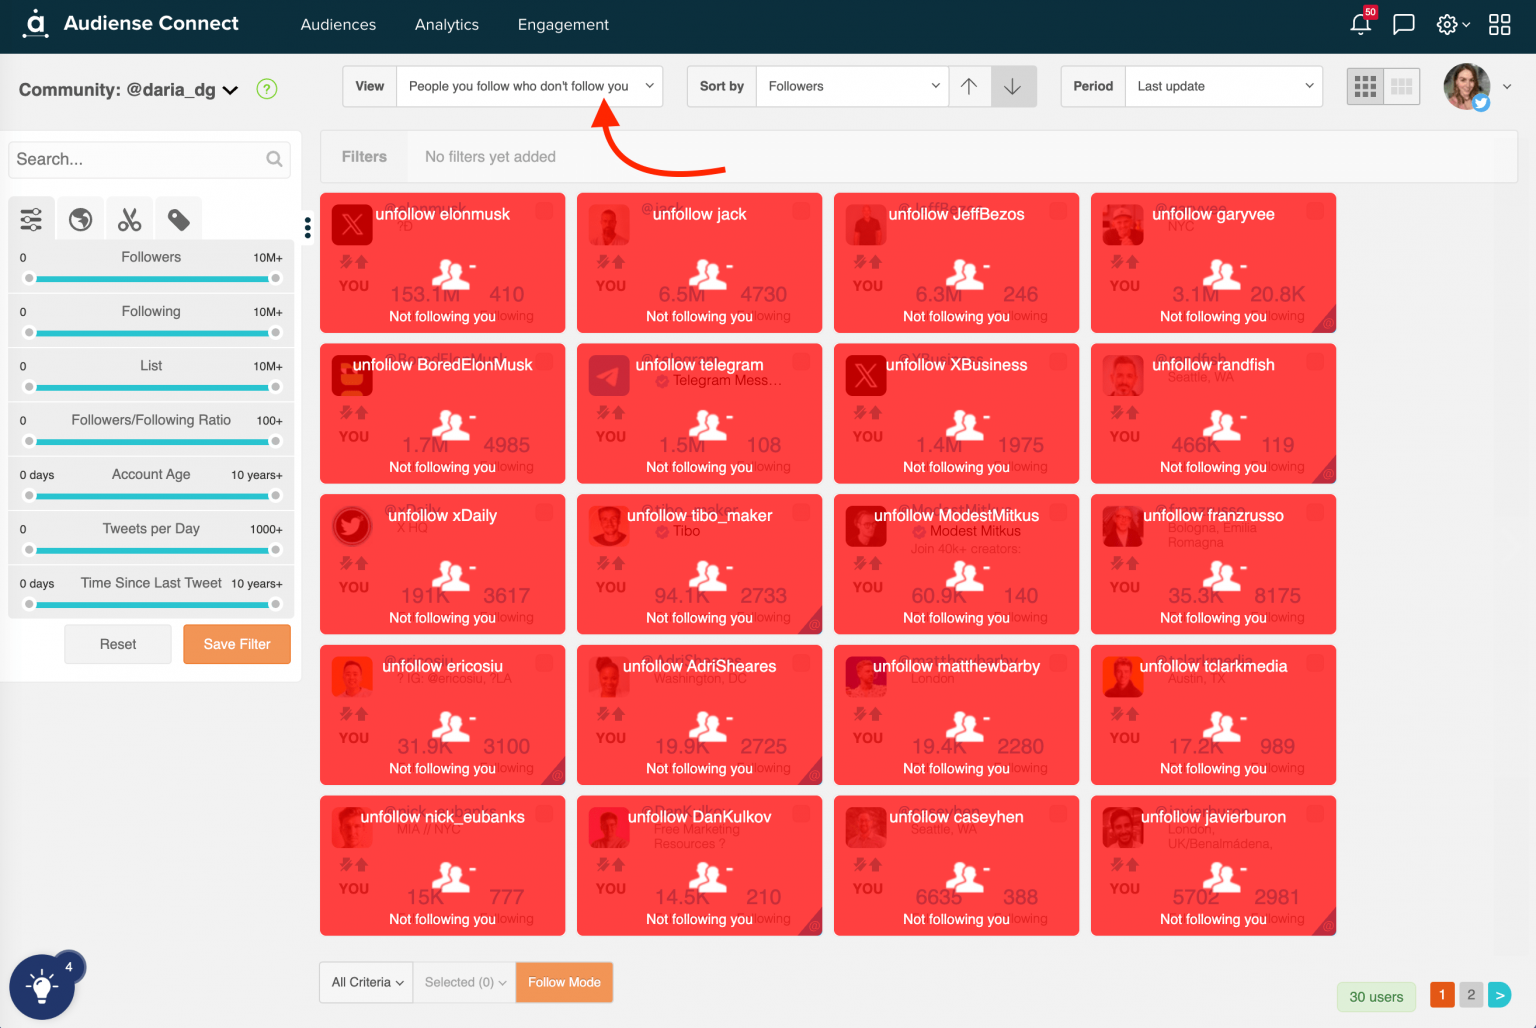1536x1028 pixels.
Task: Click the orange Follow Mode button
Action: [x=564, y=982]
